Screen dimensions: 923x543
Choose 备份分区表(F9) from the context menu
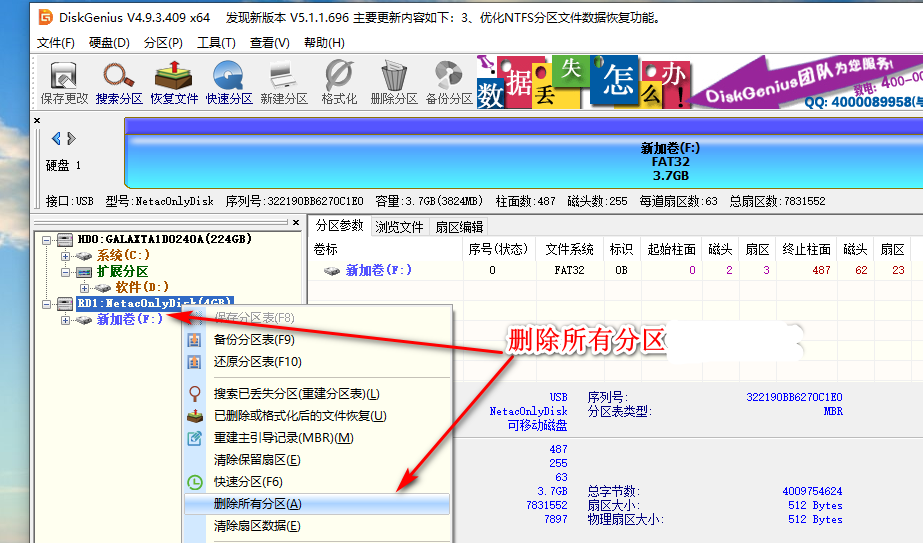[317, 340]
